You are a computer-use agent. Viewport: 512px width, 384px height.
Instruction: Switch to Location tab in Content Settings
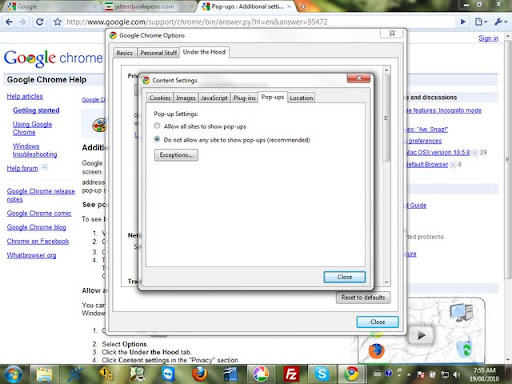(x=301, y=98)
